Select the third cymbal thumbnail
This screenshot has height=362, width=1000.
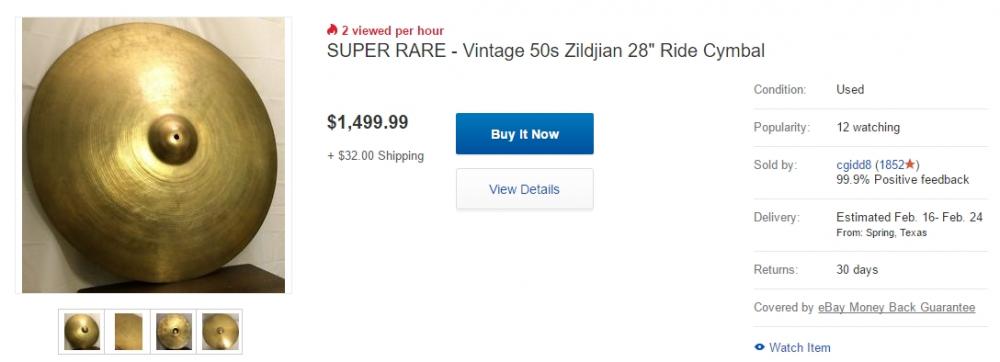click(x=174, y=331)
